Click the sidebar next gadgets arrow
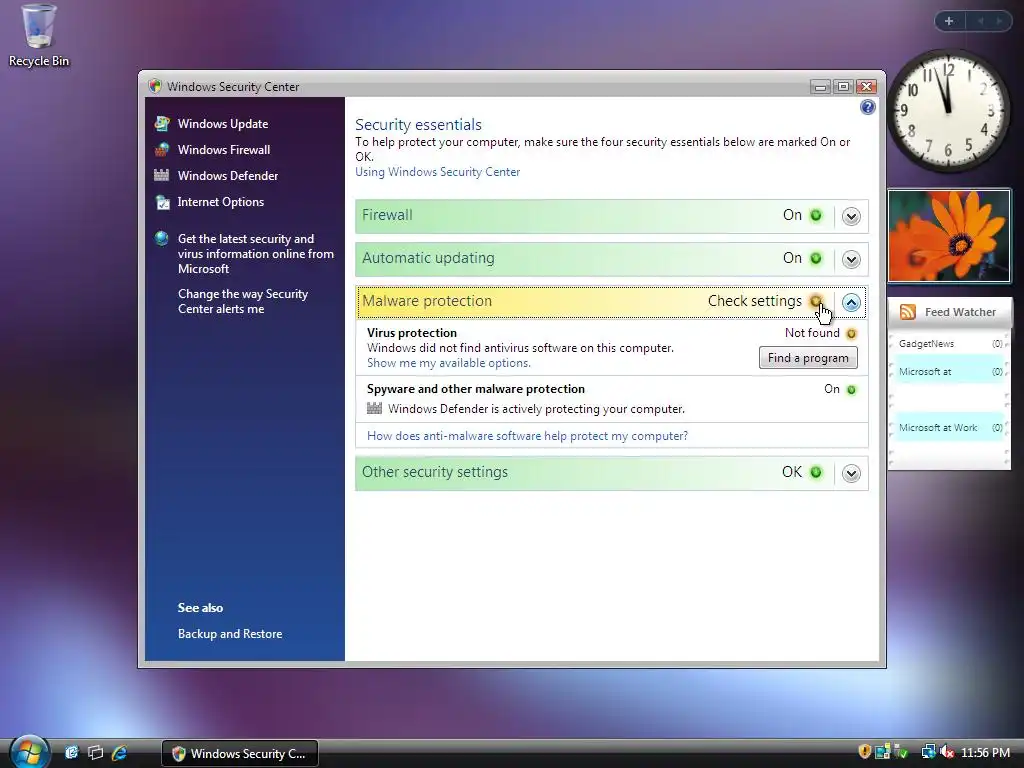Screen dimensions: 1024x768 pos(999,21)
